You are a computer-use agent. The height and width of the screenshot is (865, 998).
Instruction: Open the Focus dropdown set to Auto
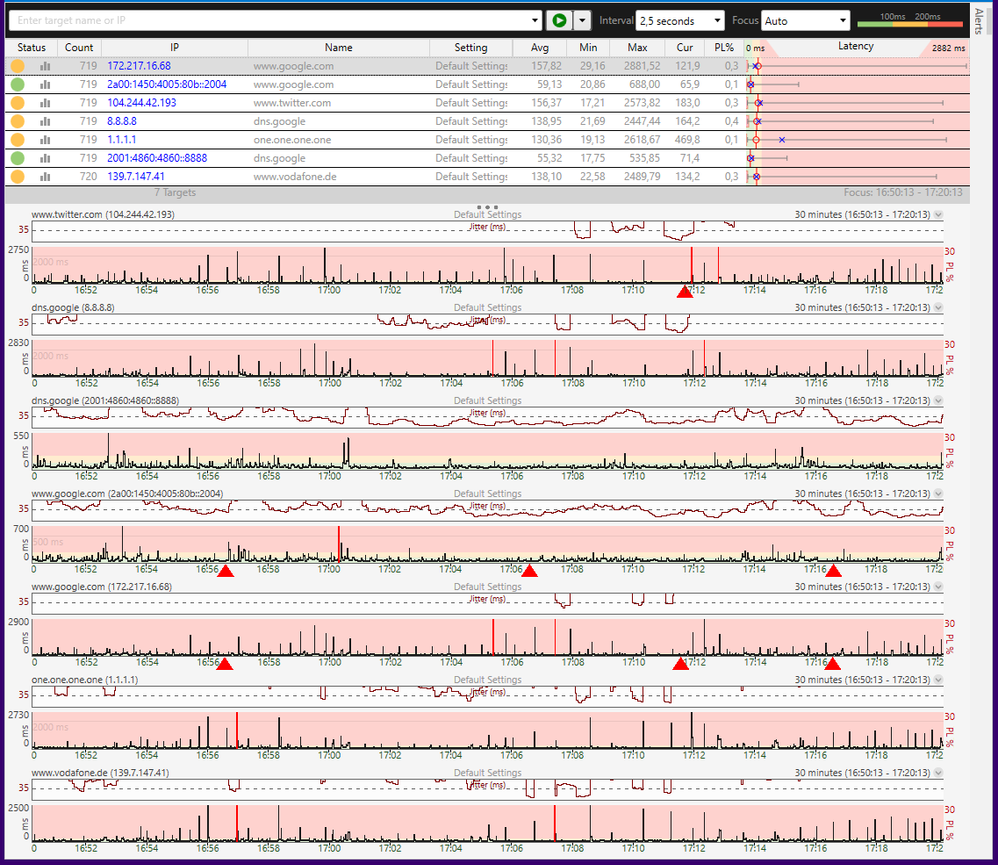[x=805, y=20]
